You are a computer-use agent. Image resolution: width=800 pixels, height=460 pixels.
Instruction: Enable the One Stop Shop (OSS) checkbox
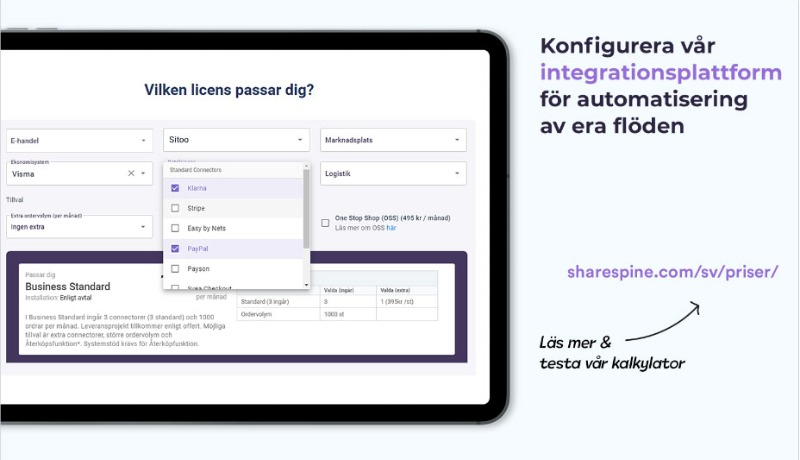(x=325, y=223)
